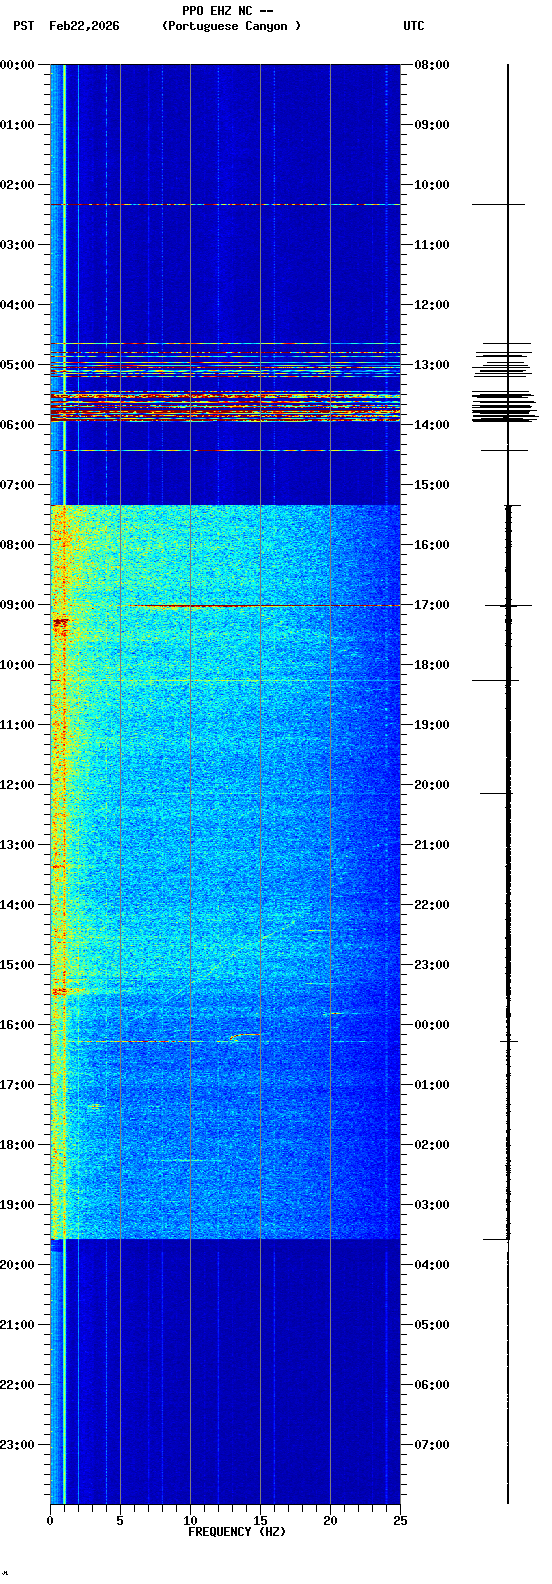Click the FREQUENCY (HZ) axis label

(x=237, y=1532)
